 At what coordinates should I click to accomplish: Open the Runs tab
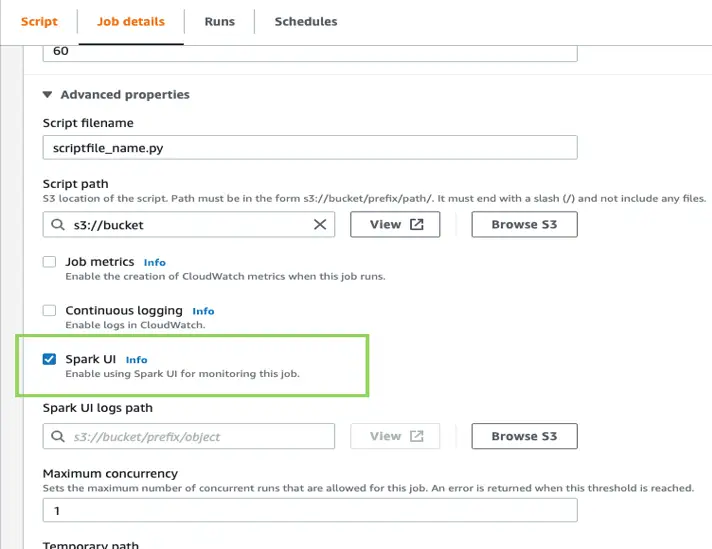click(220, 21)
